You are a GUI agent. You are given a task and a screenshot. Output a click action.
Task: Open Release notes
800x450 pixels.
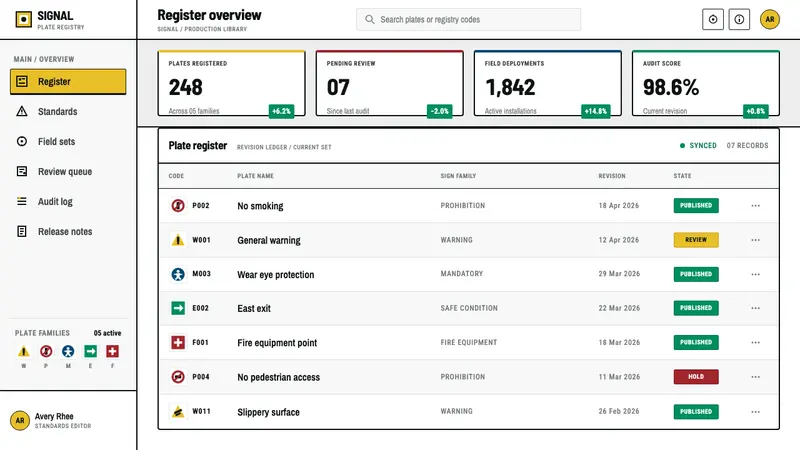68,232
